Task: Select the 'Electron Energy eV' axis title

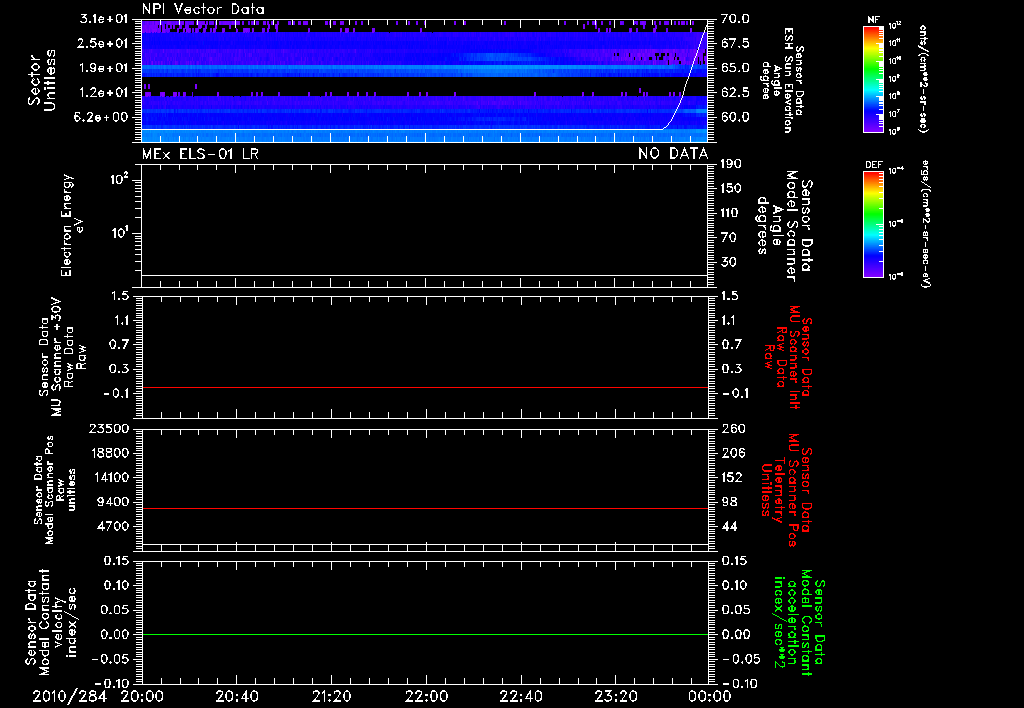Action: click(71, 225)
